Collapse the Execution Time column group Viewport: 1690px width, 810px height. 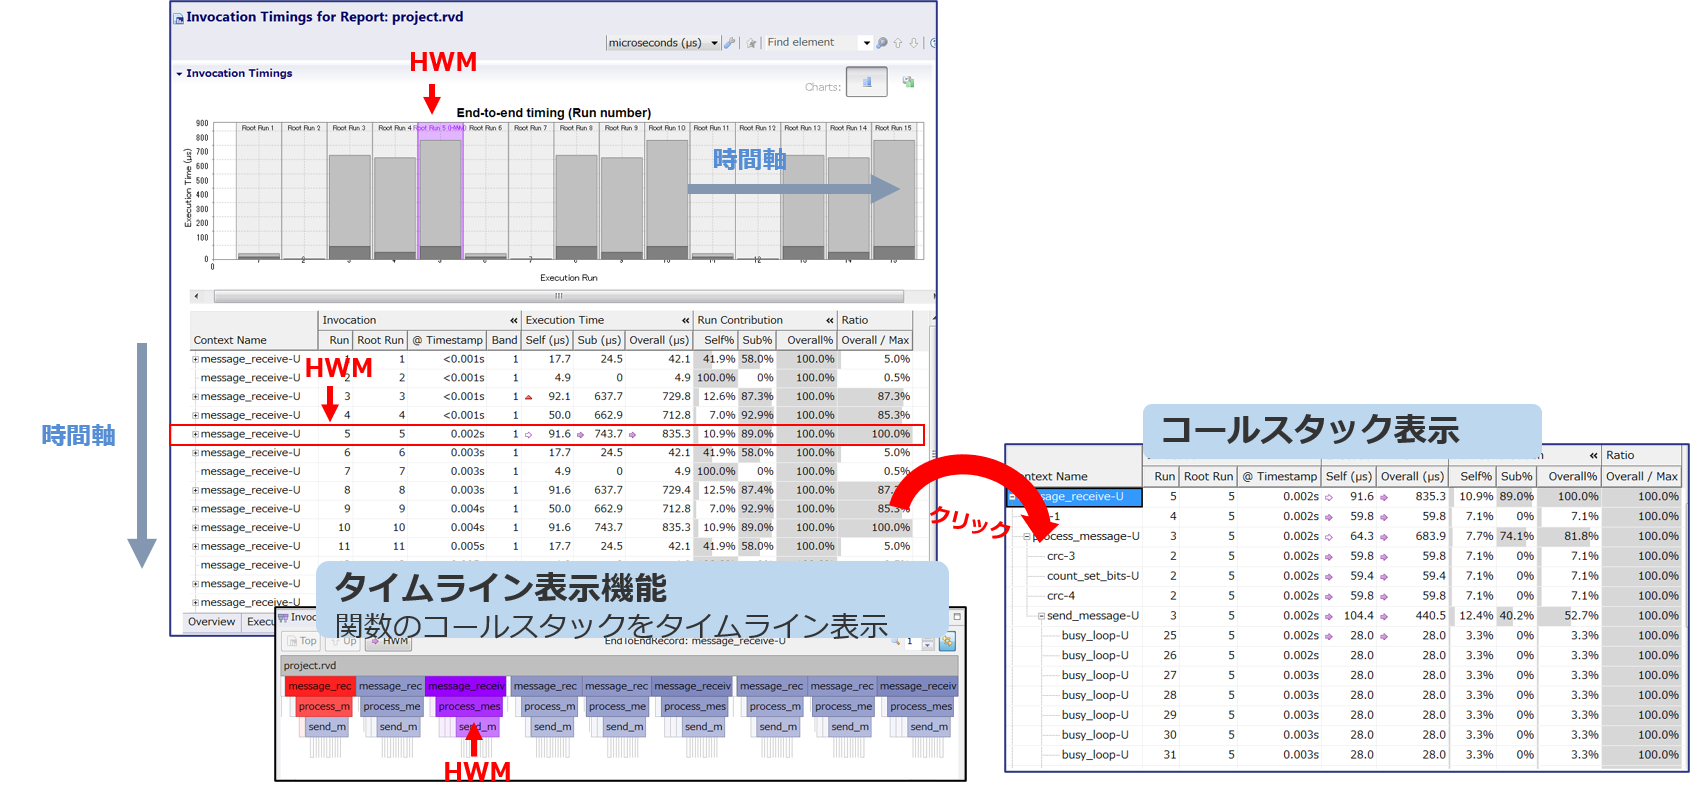[686, 321]
